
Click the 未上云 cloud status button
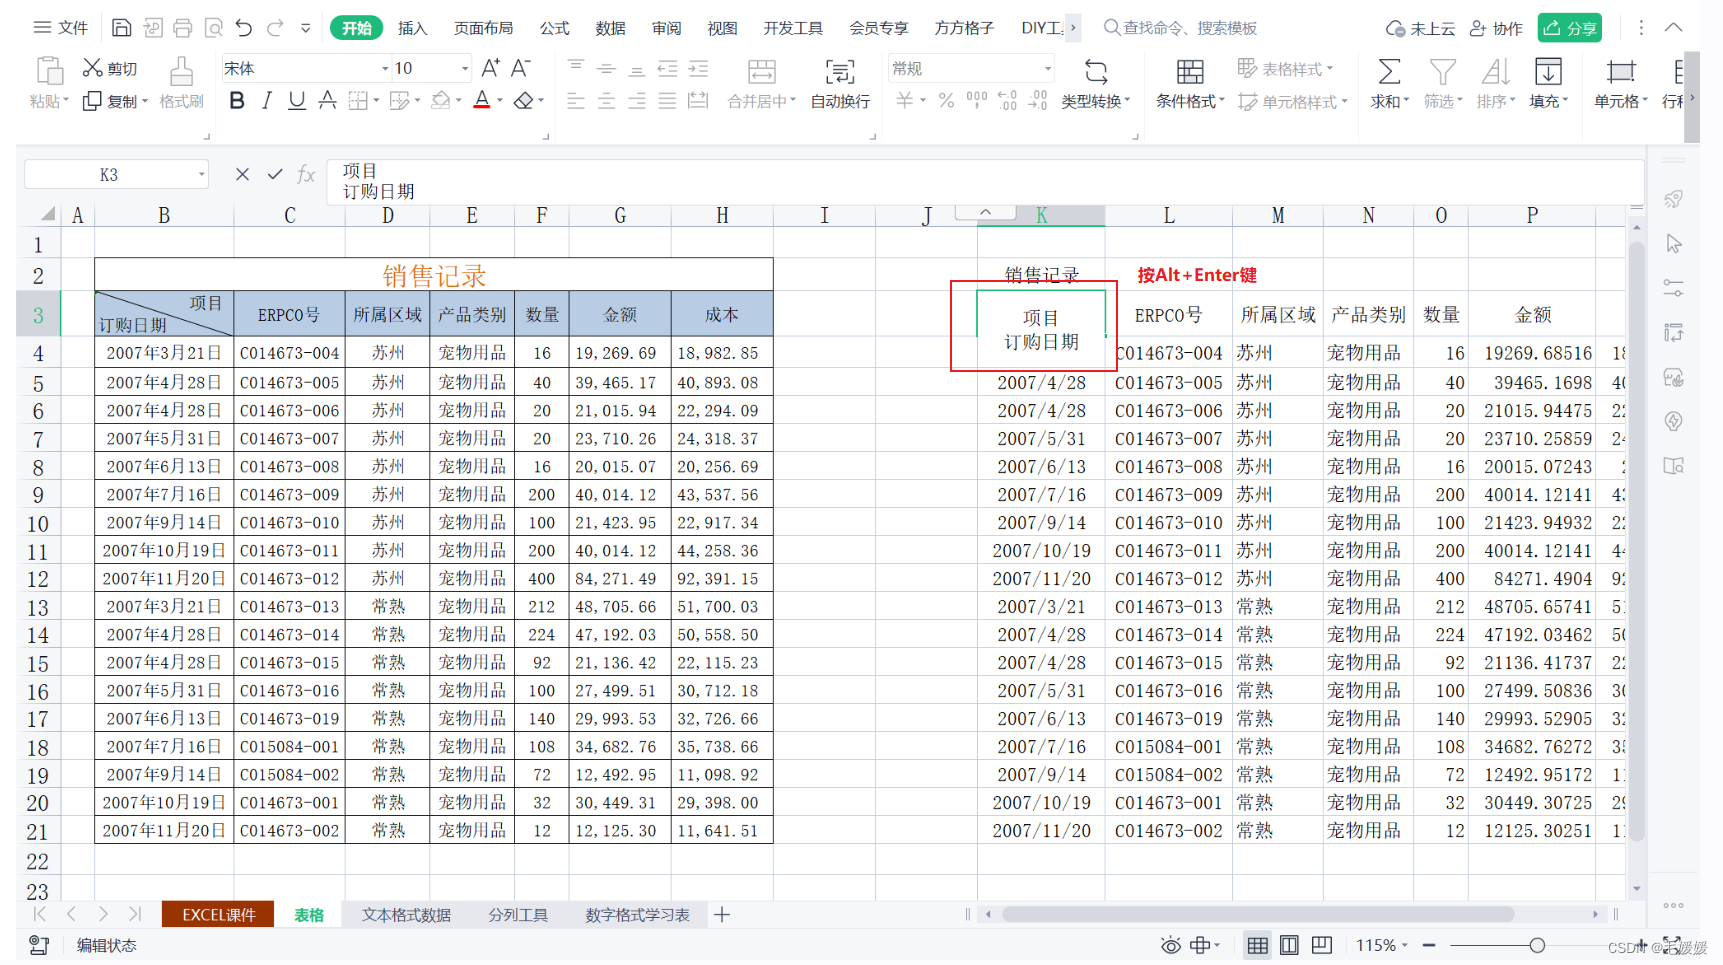[1420, 28]
